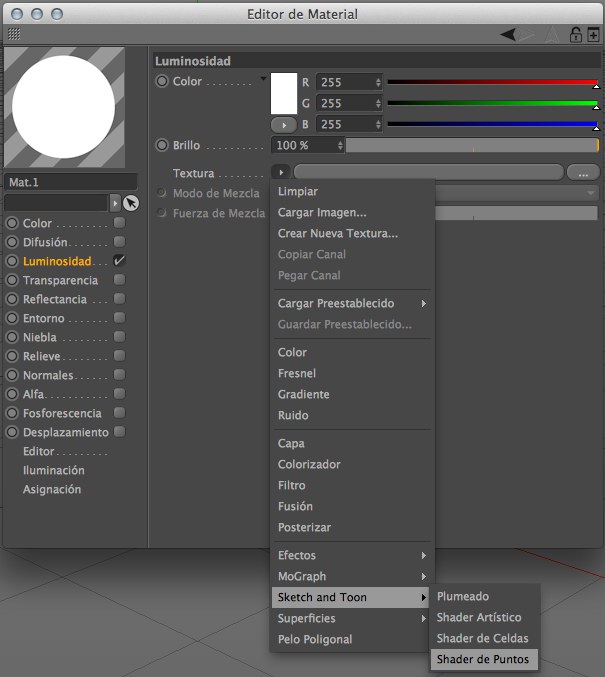Viewport: 605px width, 677px height.
Task: Click the three-dots browse button for Textura
Action: [582, 173]
